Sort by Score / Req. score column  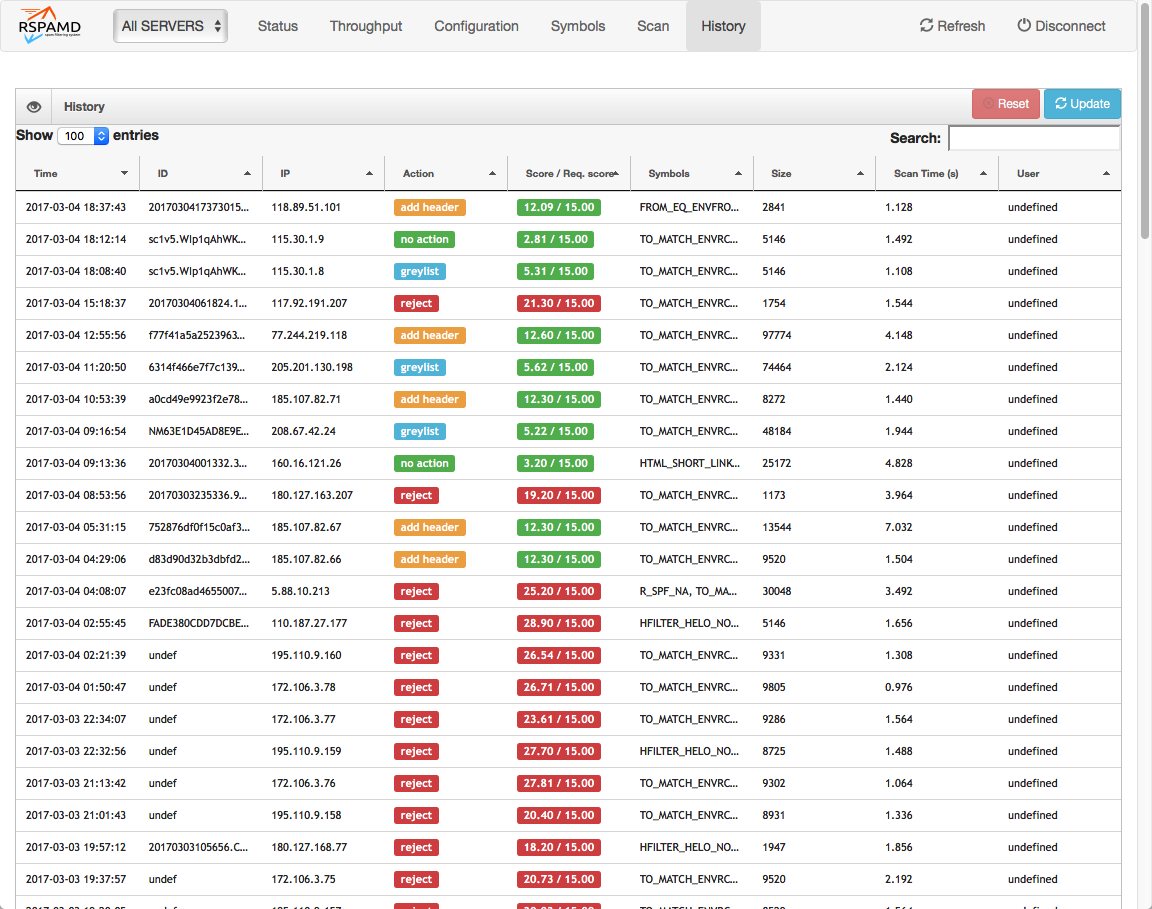(569, 173)
